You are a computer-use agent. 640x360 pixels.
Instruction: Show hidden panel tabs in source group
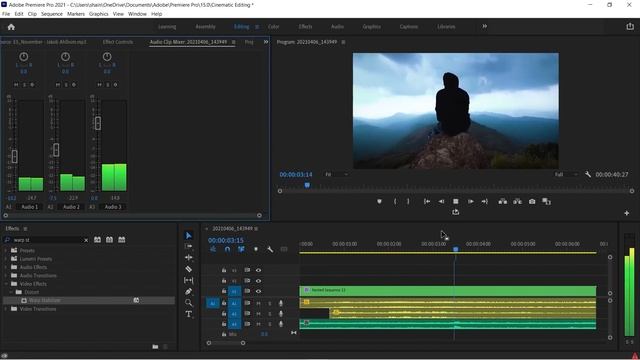pyautogui.click(x=266, y=42)
